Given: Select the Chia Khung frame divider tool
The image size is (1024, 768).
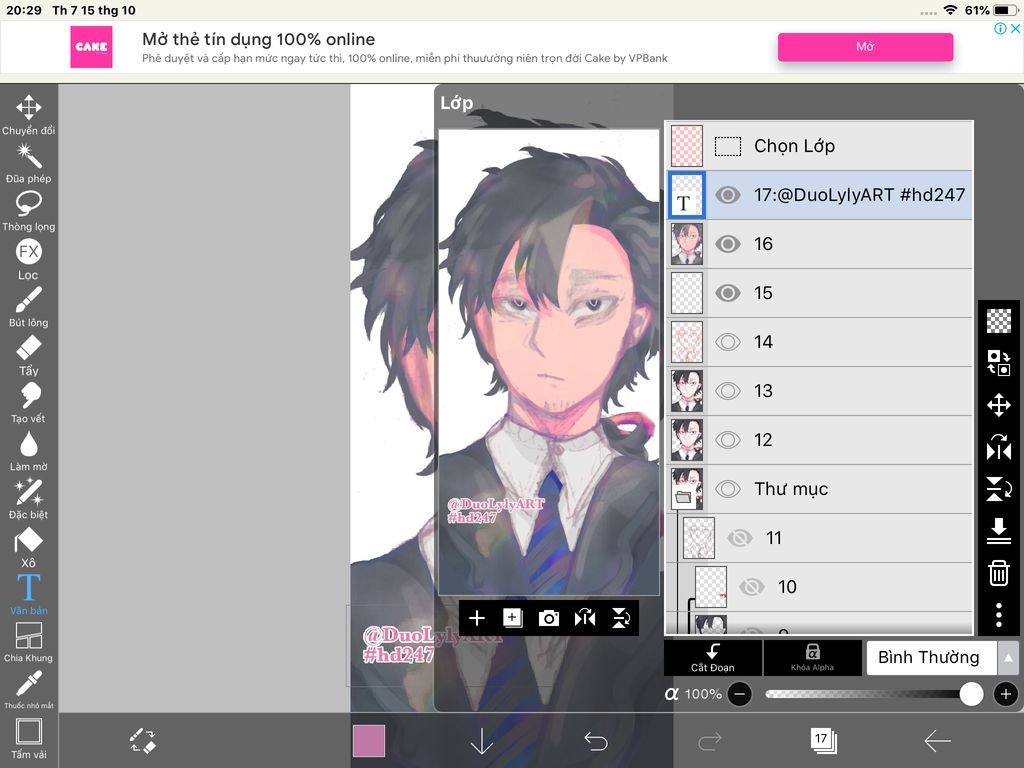Looking at the screenshot, I should click(x=29, y=642).
